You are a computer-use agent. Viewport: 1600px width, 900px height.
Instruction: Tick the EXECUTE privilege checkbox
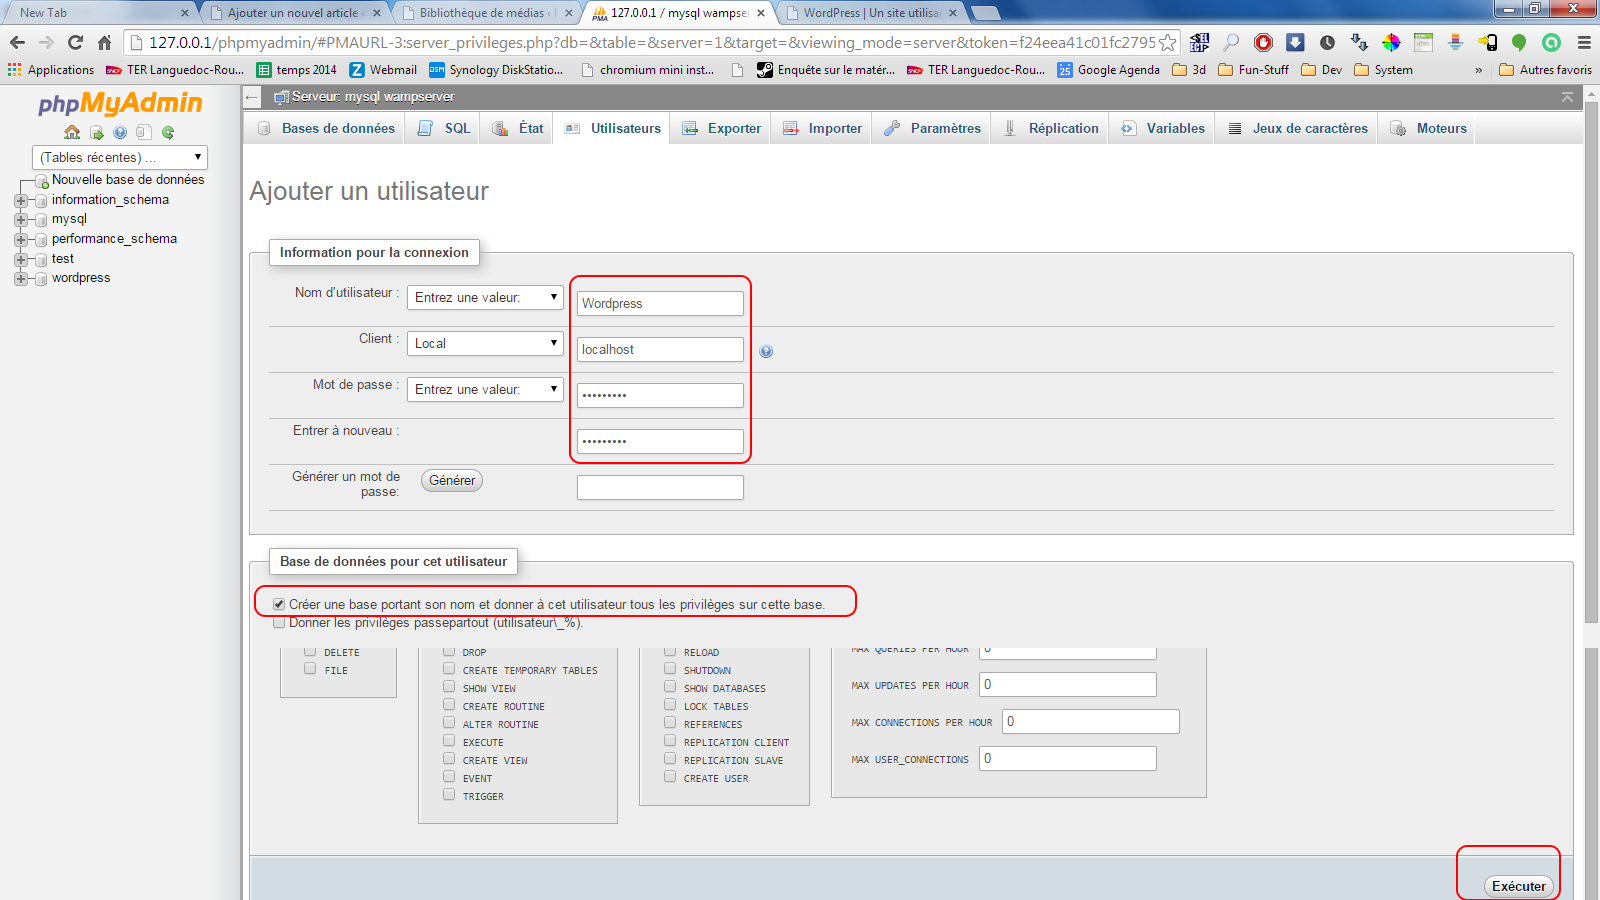coord(449,741)
